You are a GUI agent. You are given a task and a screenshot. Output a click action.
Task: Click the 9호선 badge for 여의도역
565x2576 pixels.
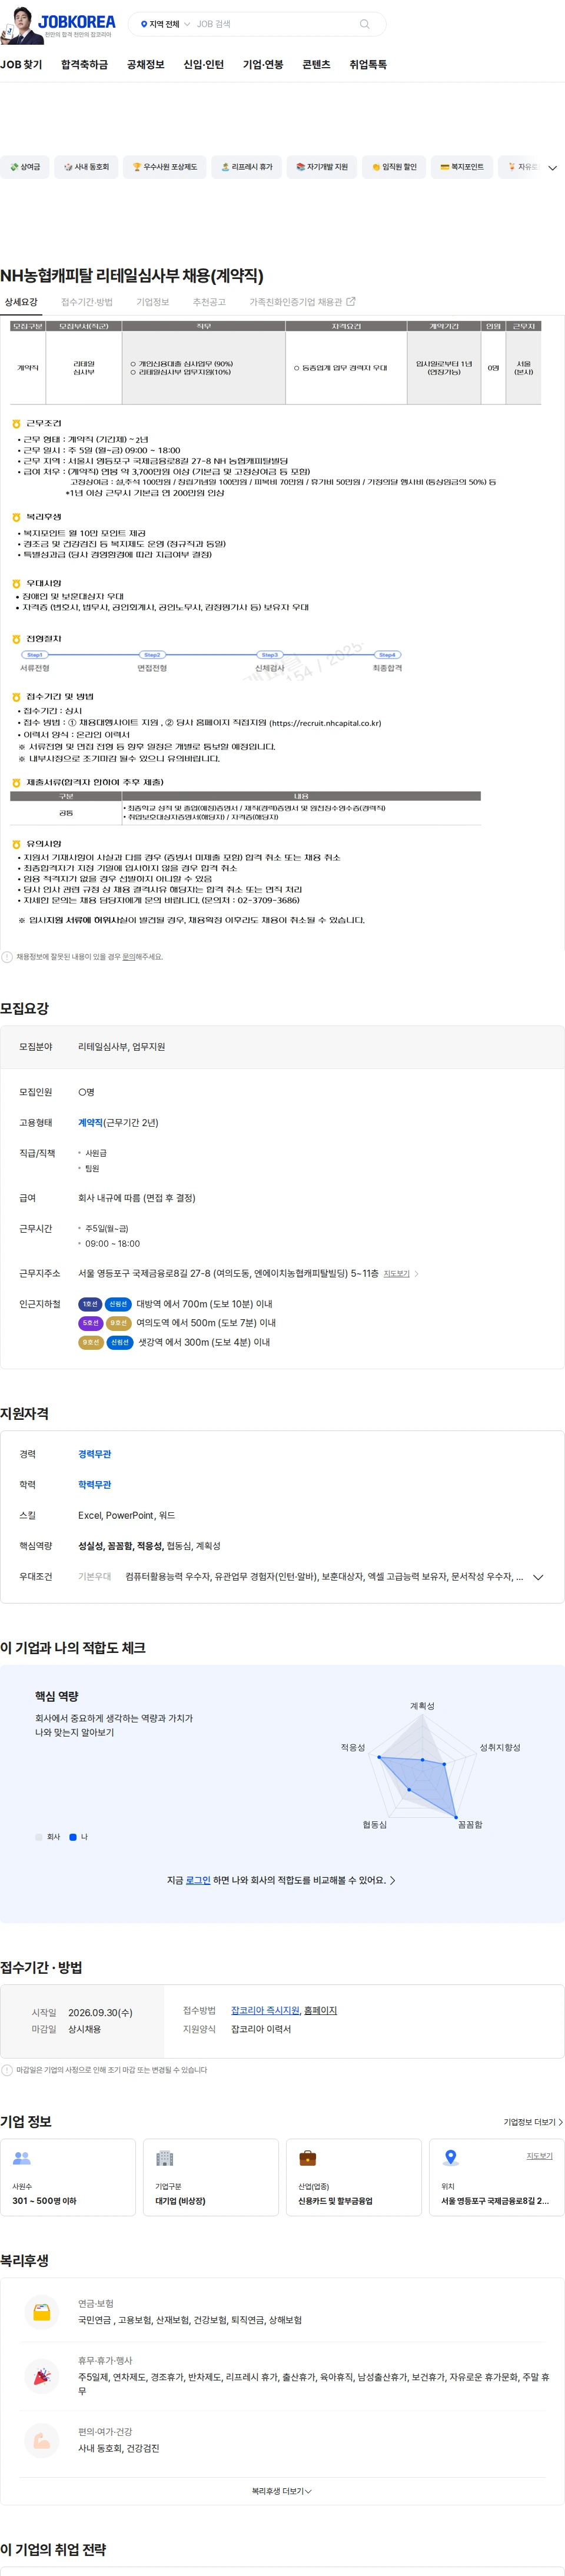pos(118,1323)
